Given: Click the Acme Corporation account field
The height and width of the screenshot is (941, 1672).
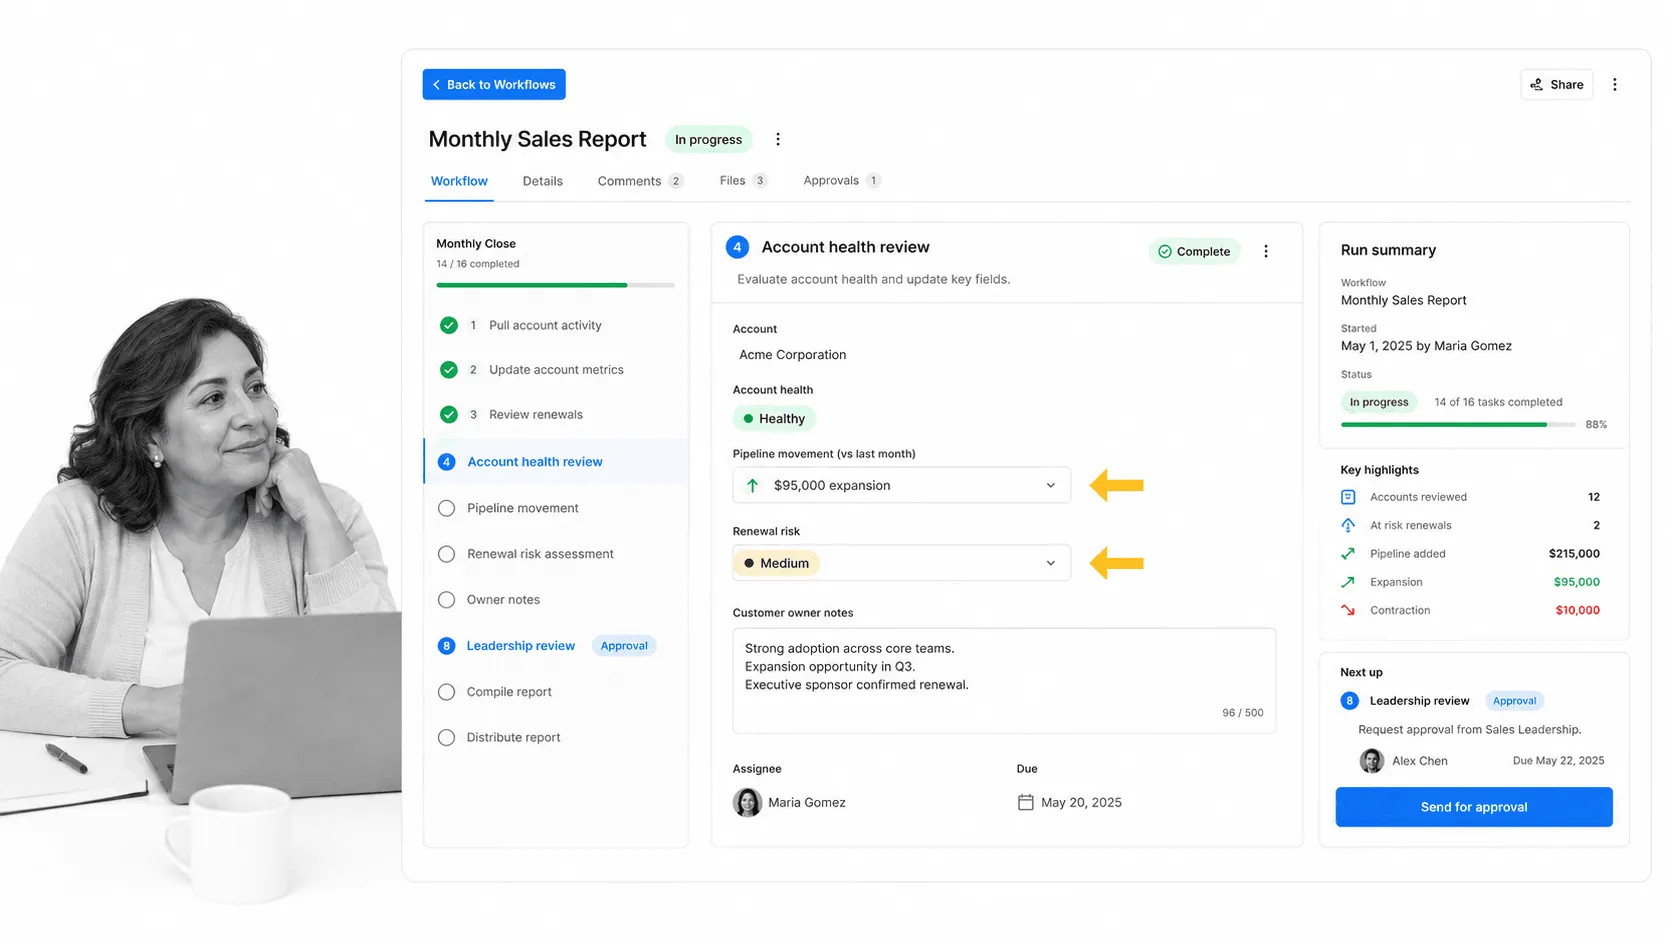Looking at the screenshot, I should pos(792,355).
